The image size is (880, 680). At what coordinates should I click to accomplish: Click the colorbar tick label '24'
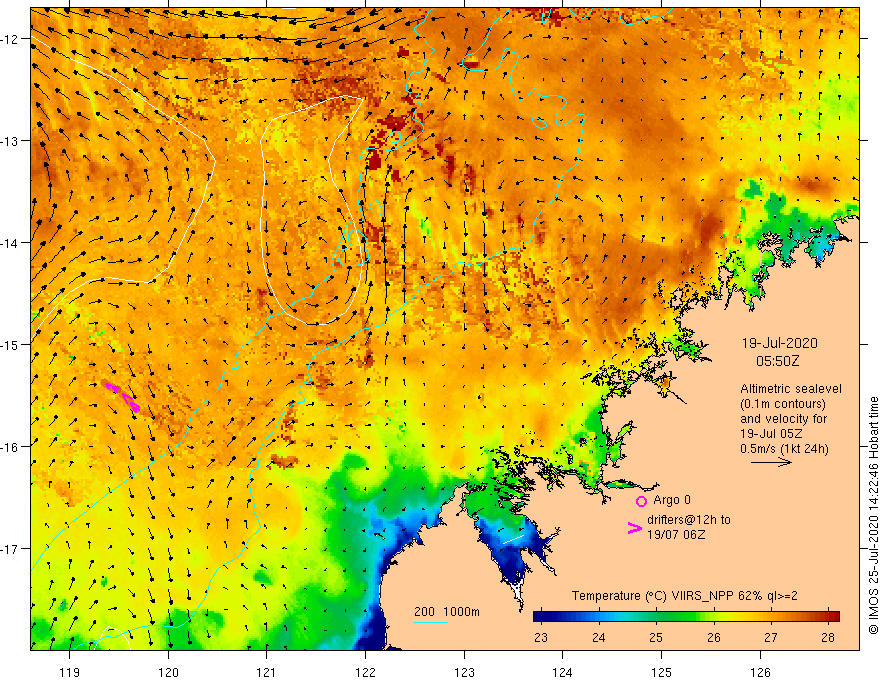click(599, 638)
